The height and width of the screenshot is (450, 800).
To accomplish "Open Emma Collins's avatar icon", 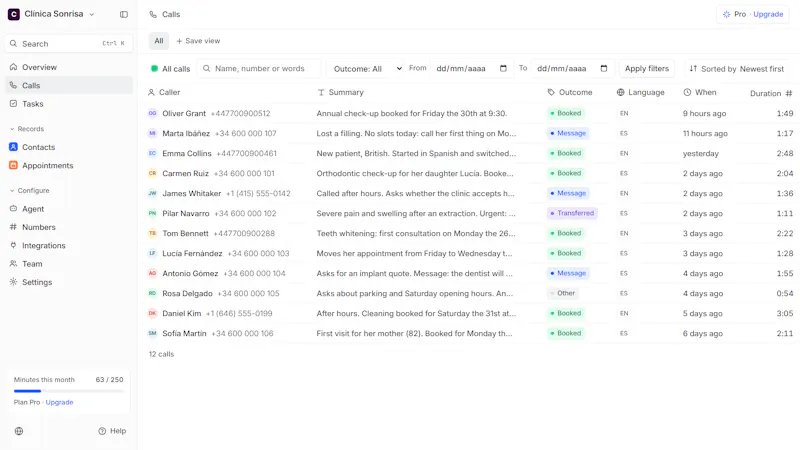I will pyautogui.click(x=153, y=153).
